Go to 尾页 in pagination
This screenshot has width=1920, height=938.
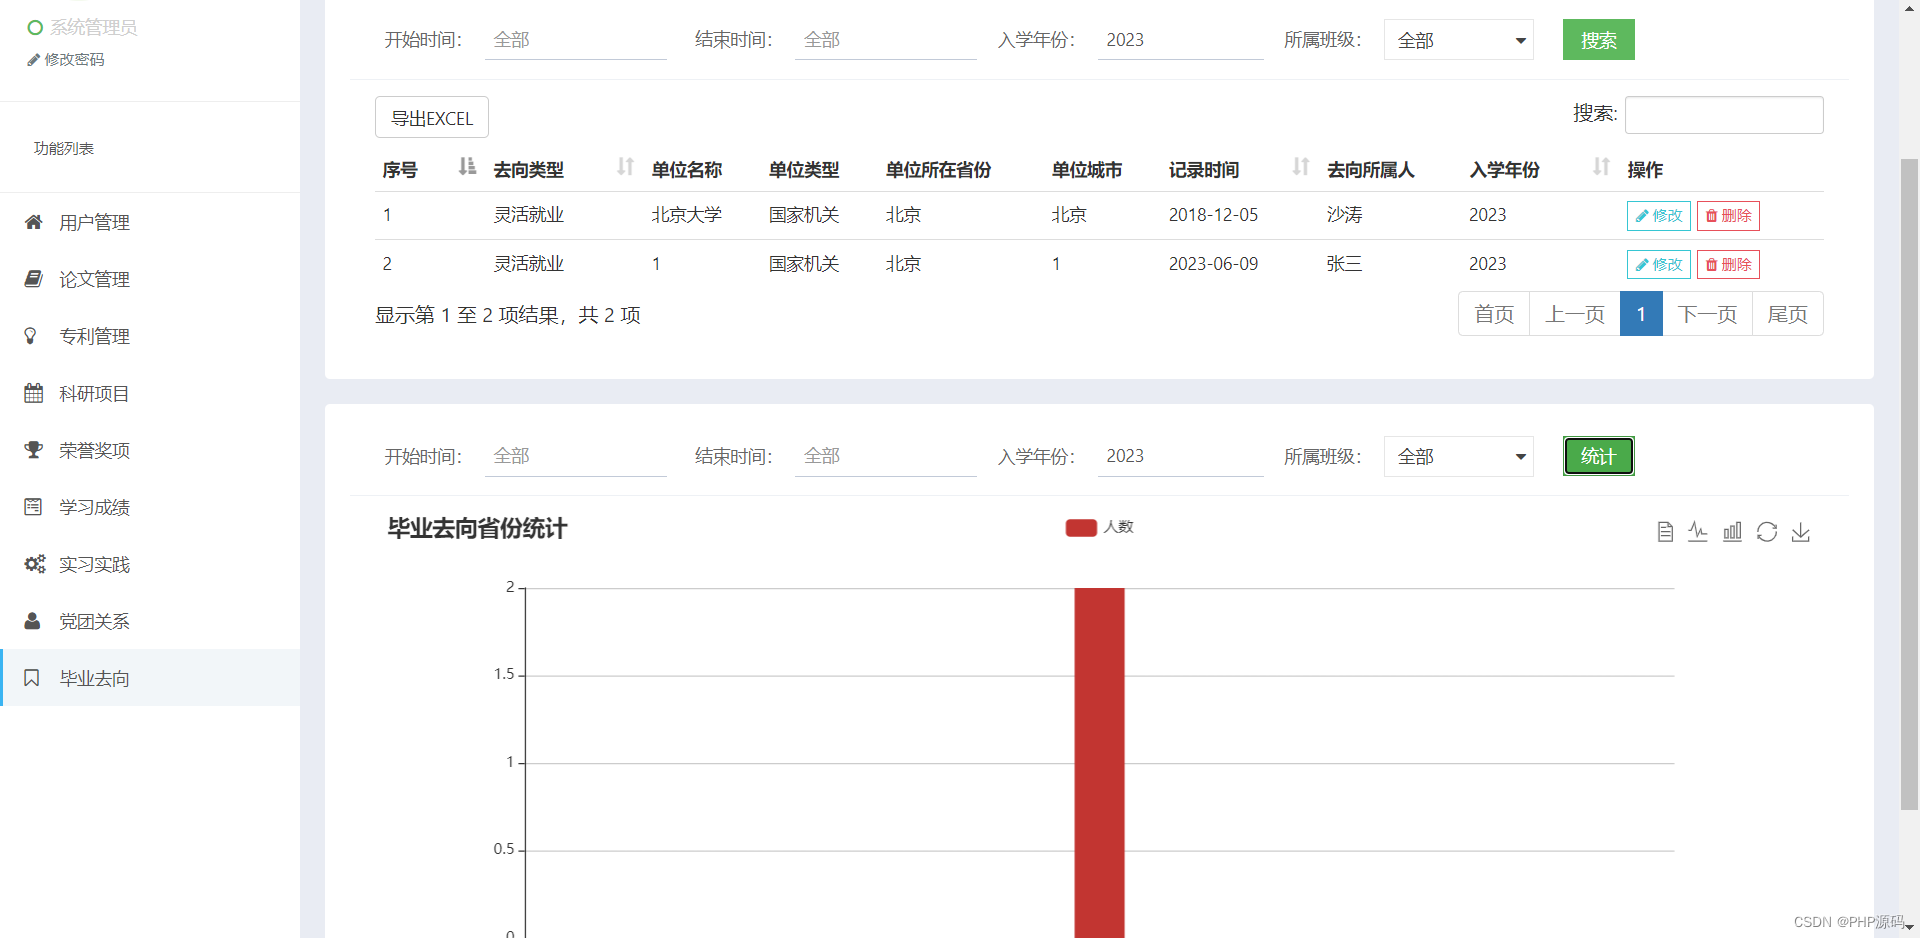click(x=1787, y=314)
